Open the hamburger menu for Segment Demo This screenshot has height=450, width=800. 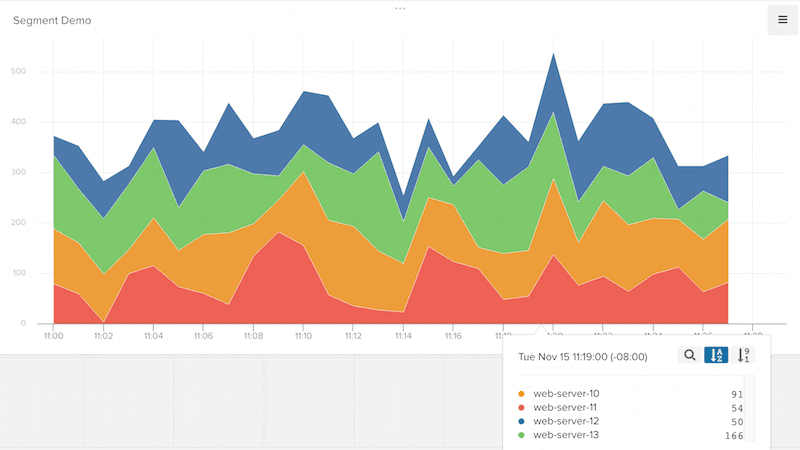(x=782, y=20)
